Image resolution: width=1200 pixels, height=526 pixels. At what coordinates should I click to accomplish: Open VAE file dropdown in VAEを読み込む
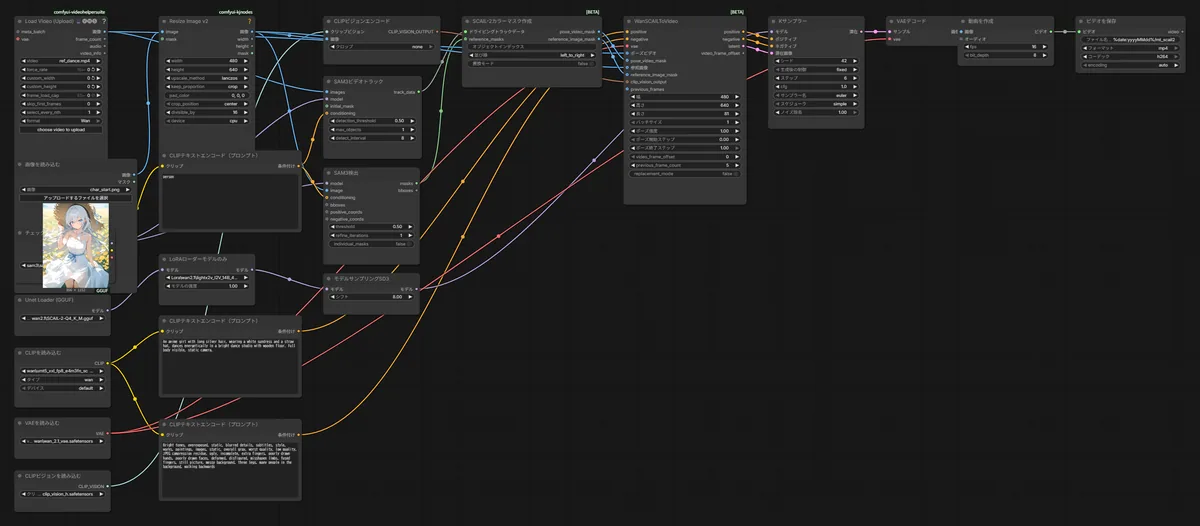click(x=61, y=441)
